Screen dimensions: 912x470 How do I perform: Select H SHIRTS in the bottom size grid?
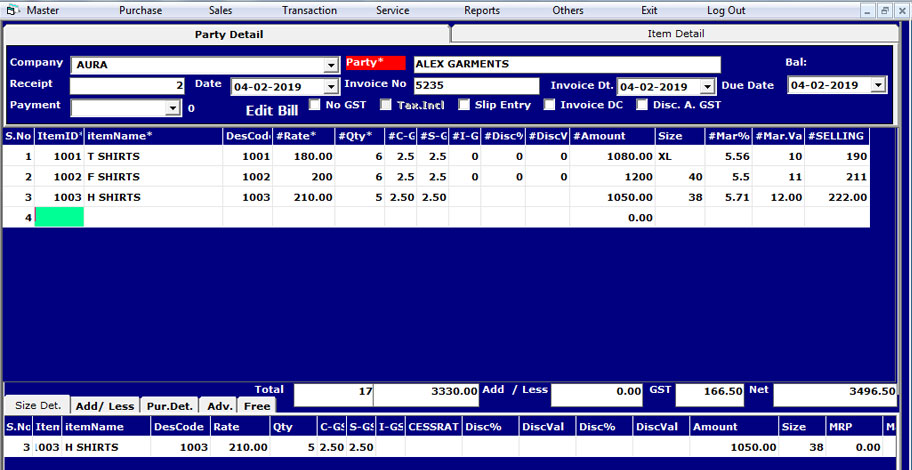point(106,447)
